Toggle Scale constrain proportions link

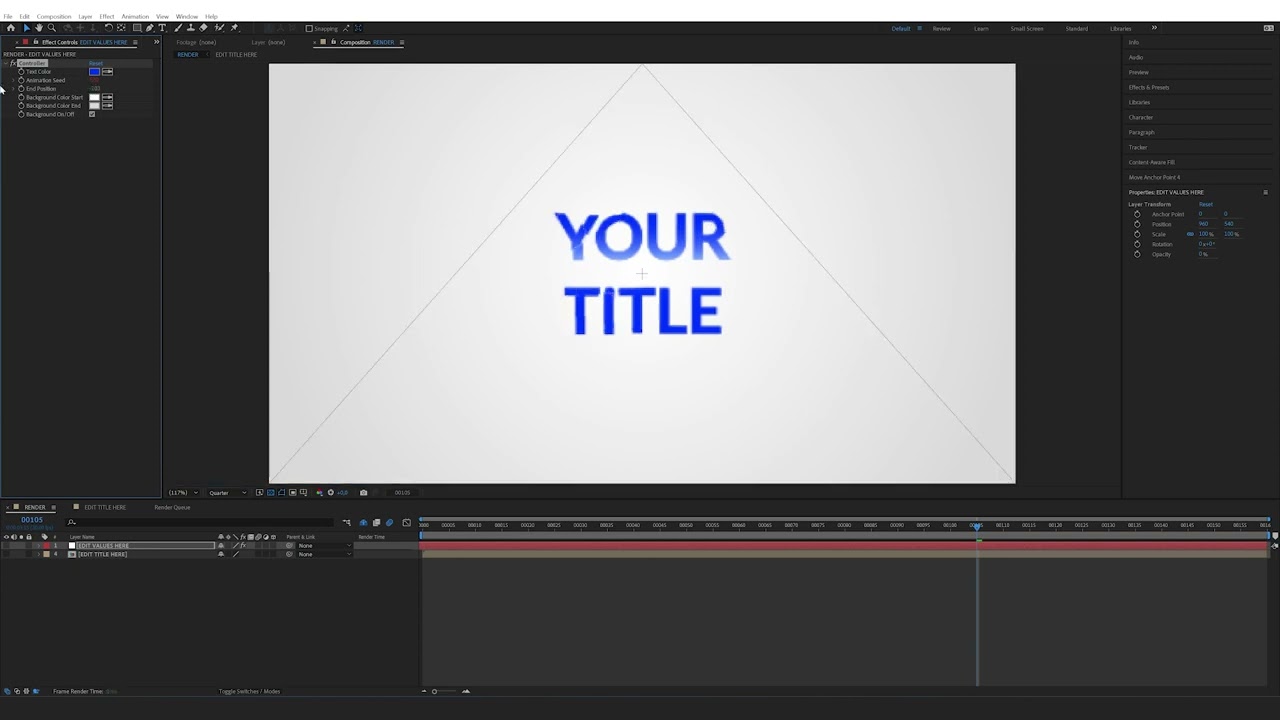[x=1190, y=234]
